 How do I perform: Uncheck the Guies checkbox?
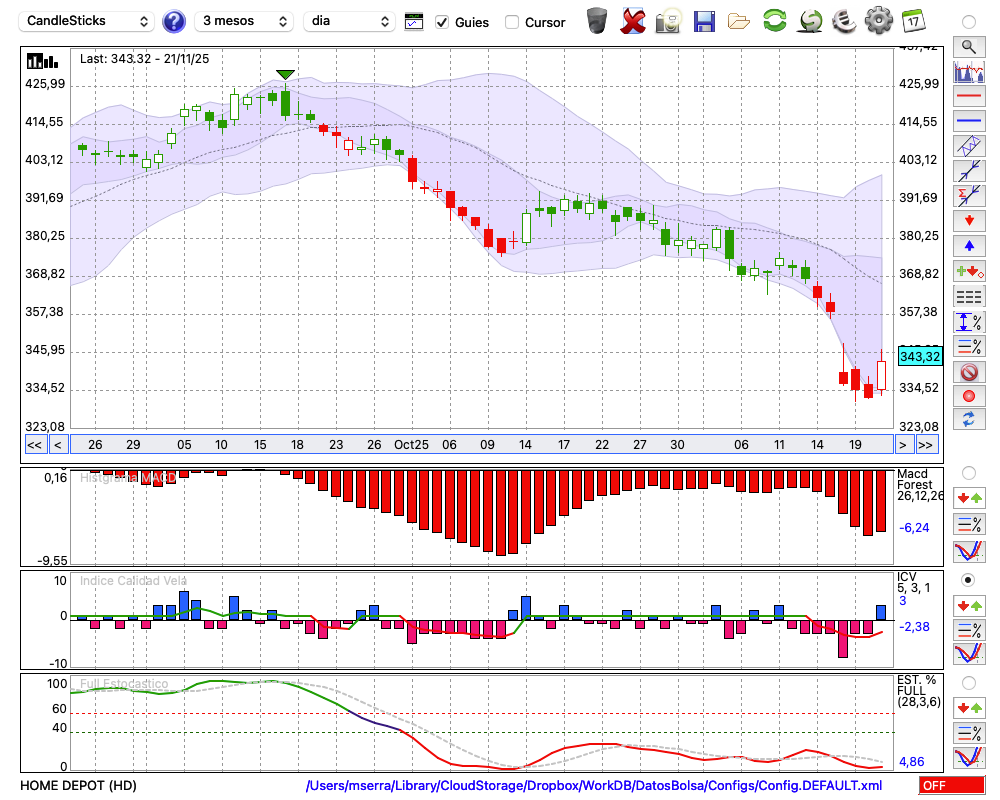click(442, 22)
